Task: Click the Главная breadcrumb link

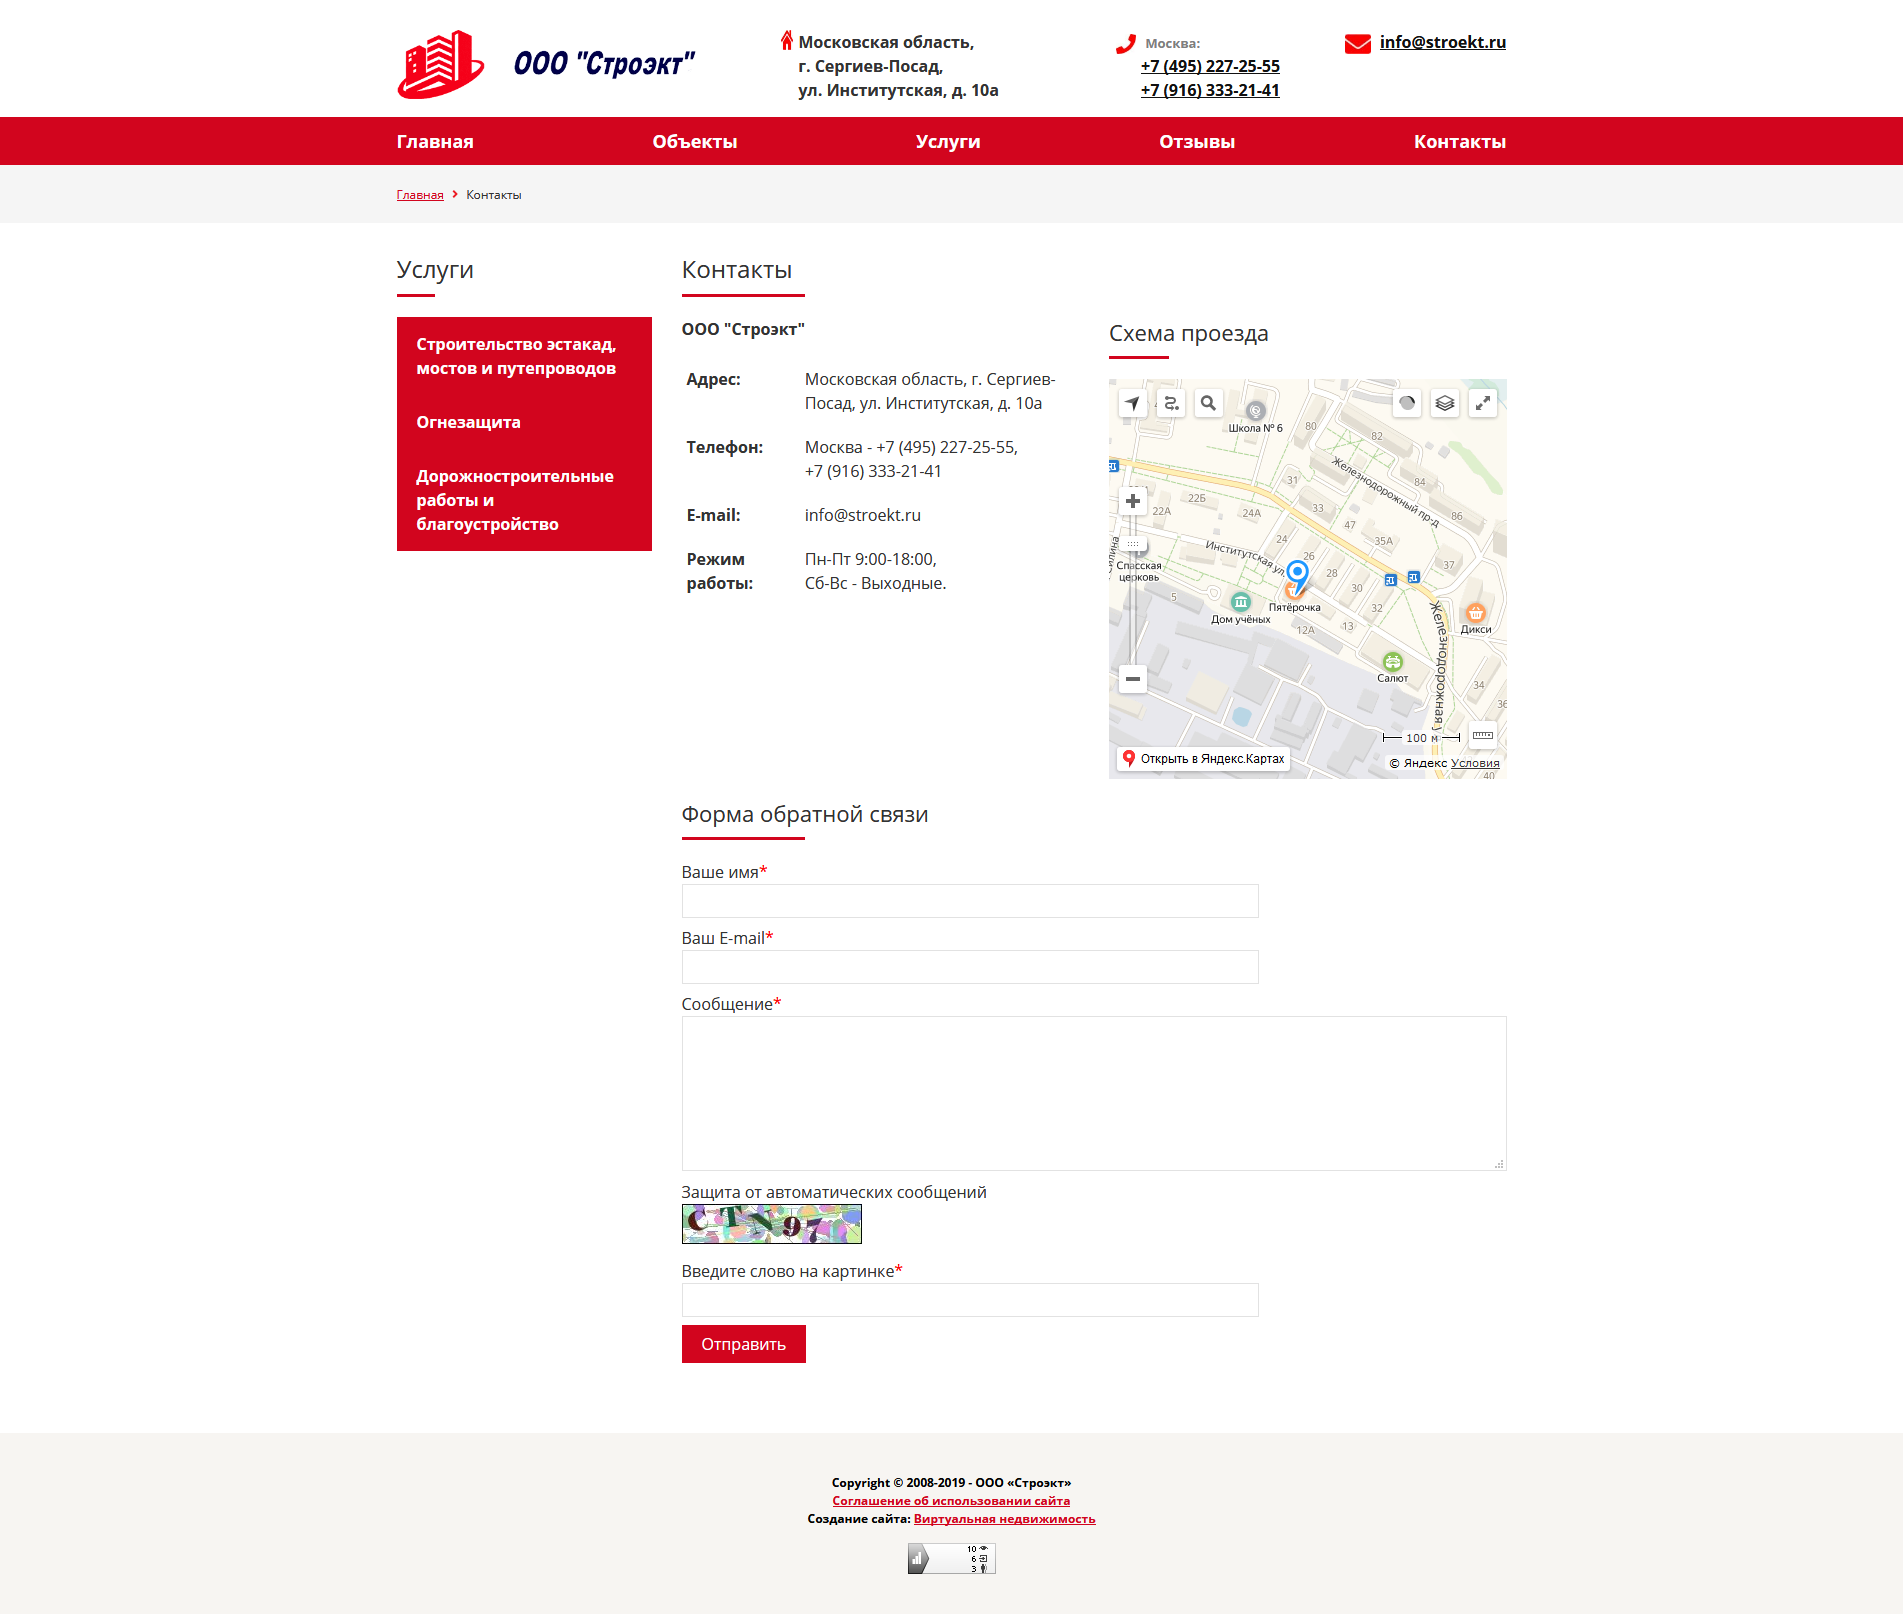Action: pyautogui.click(x=420, y=195)
